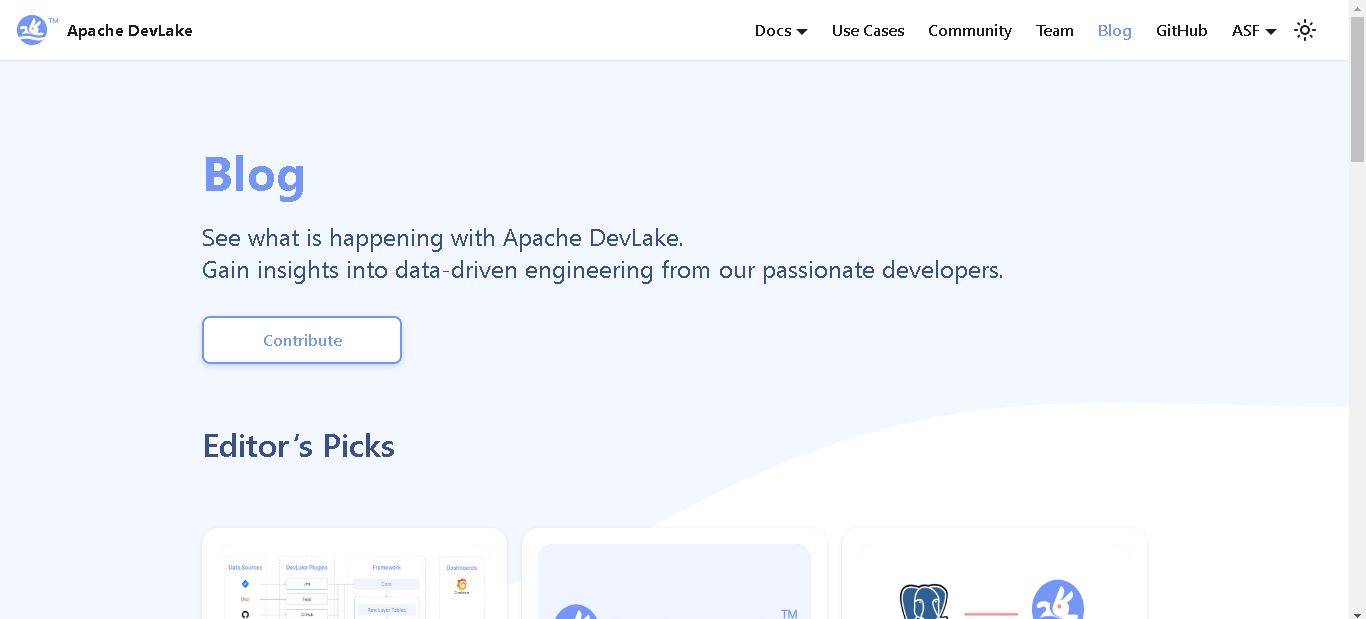
Task: Expand the ASF dropdown menu
Action: 1254,31
